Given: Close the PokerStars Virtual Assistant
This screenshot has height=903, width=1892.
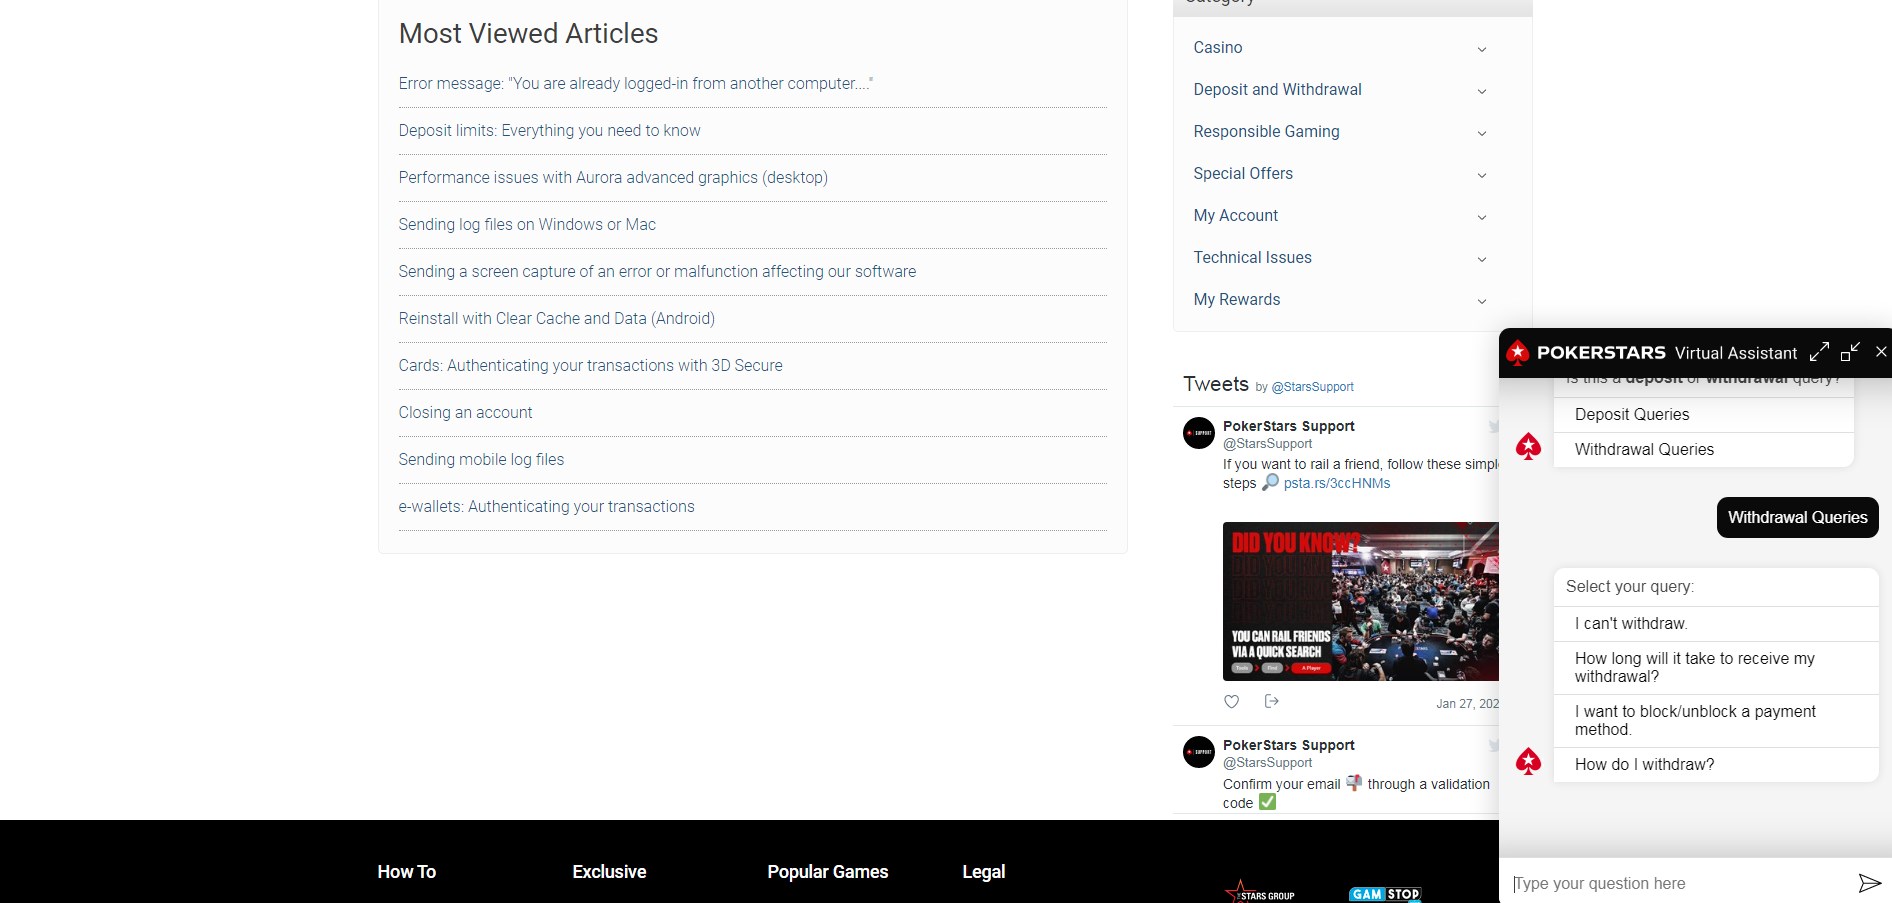Looking at the screenshot, I should 1881,352.
